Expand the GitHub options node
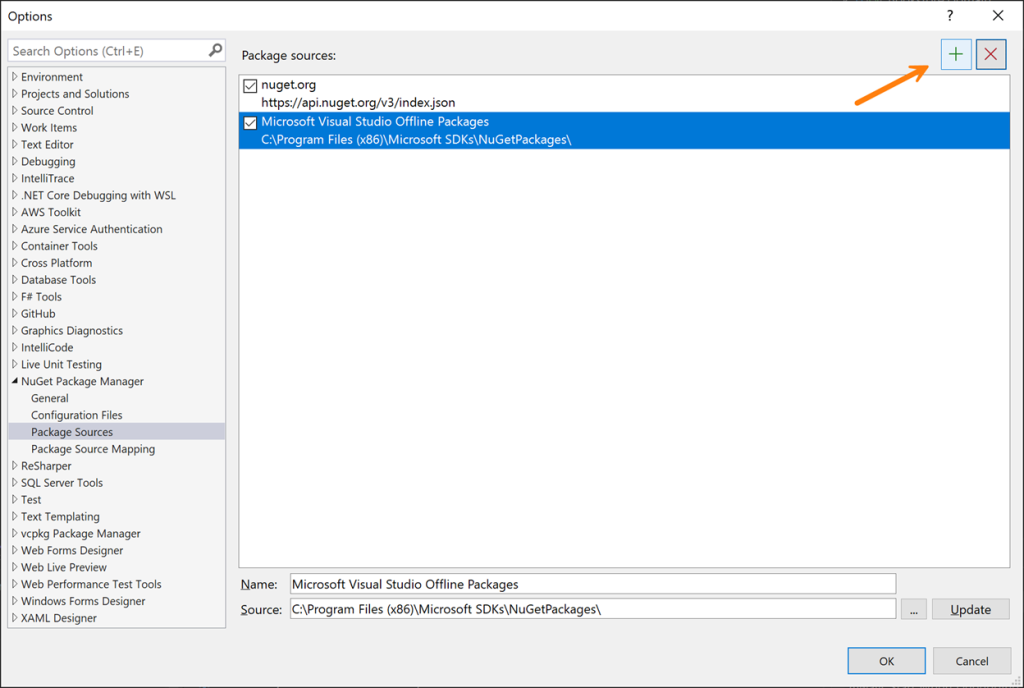Viewport: 1024px width, 688px height. 14,313
